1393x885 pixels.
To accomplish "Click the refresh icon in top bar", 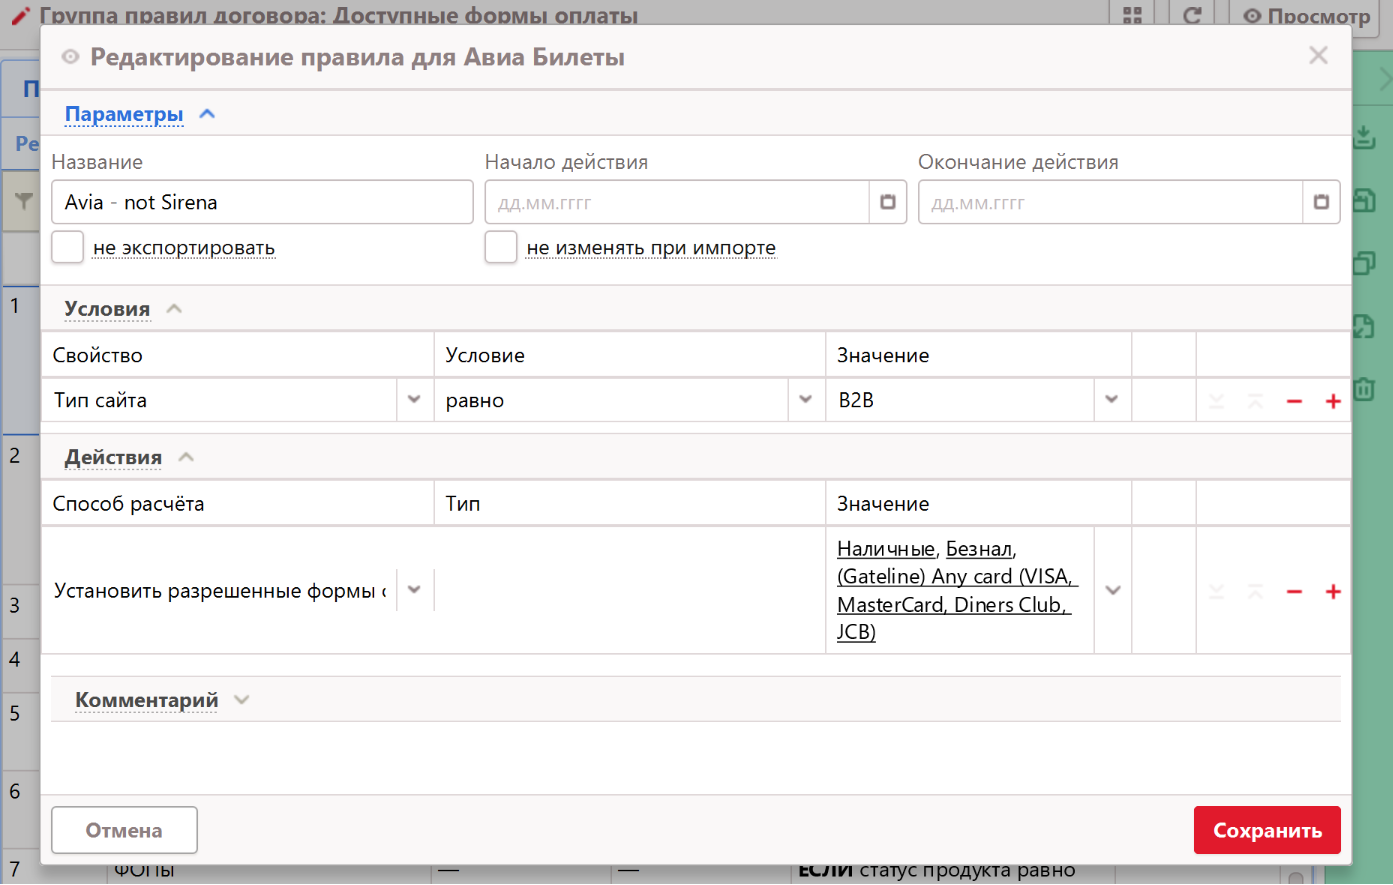I will 1192,15.
